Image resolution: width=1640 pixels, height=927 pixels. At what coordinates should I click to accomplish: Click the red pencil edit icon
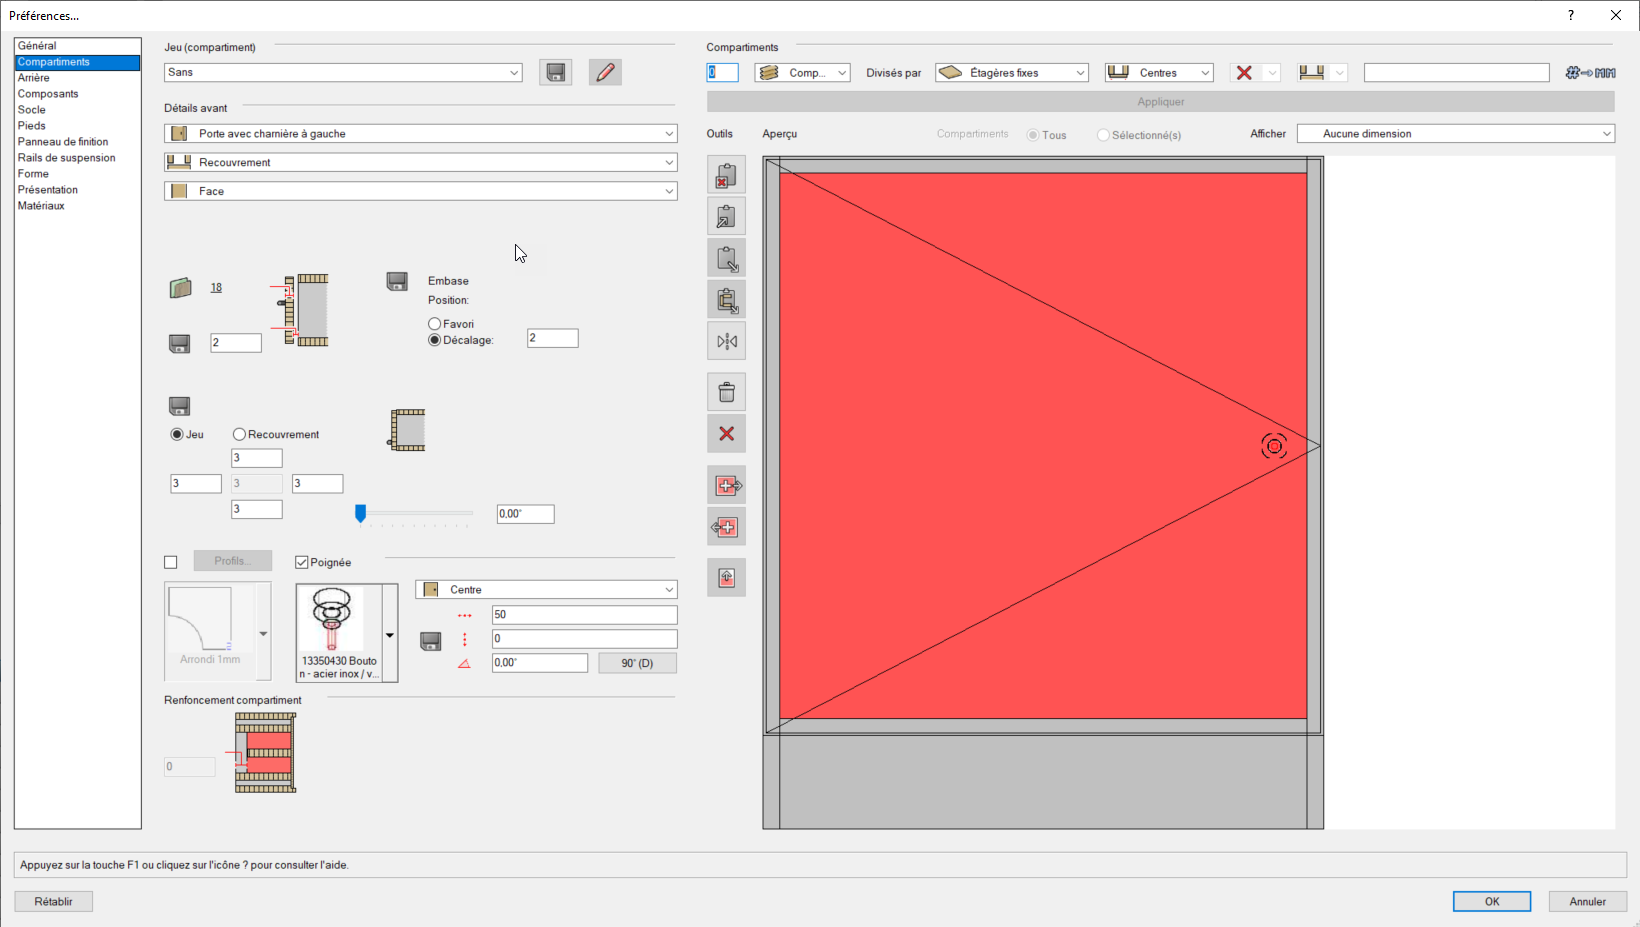pos(605,72)
